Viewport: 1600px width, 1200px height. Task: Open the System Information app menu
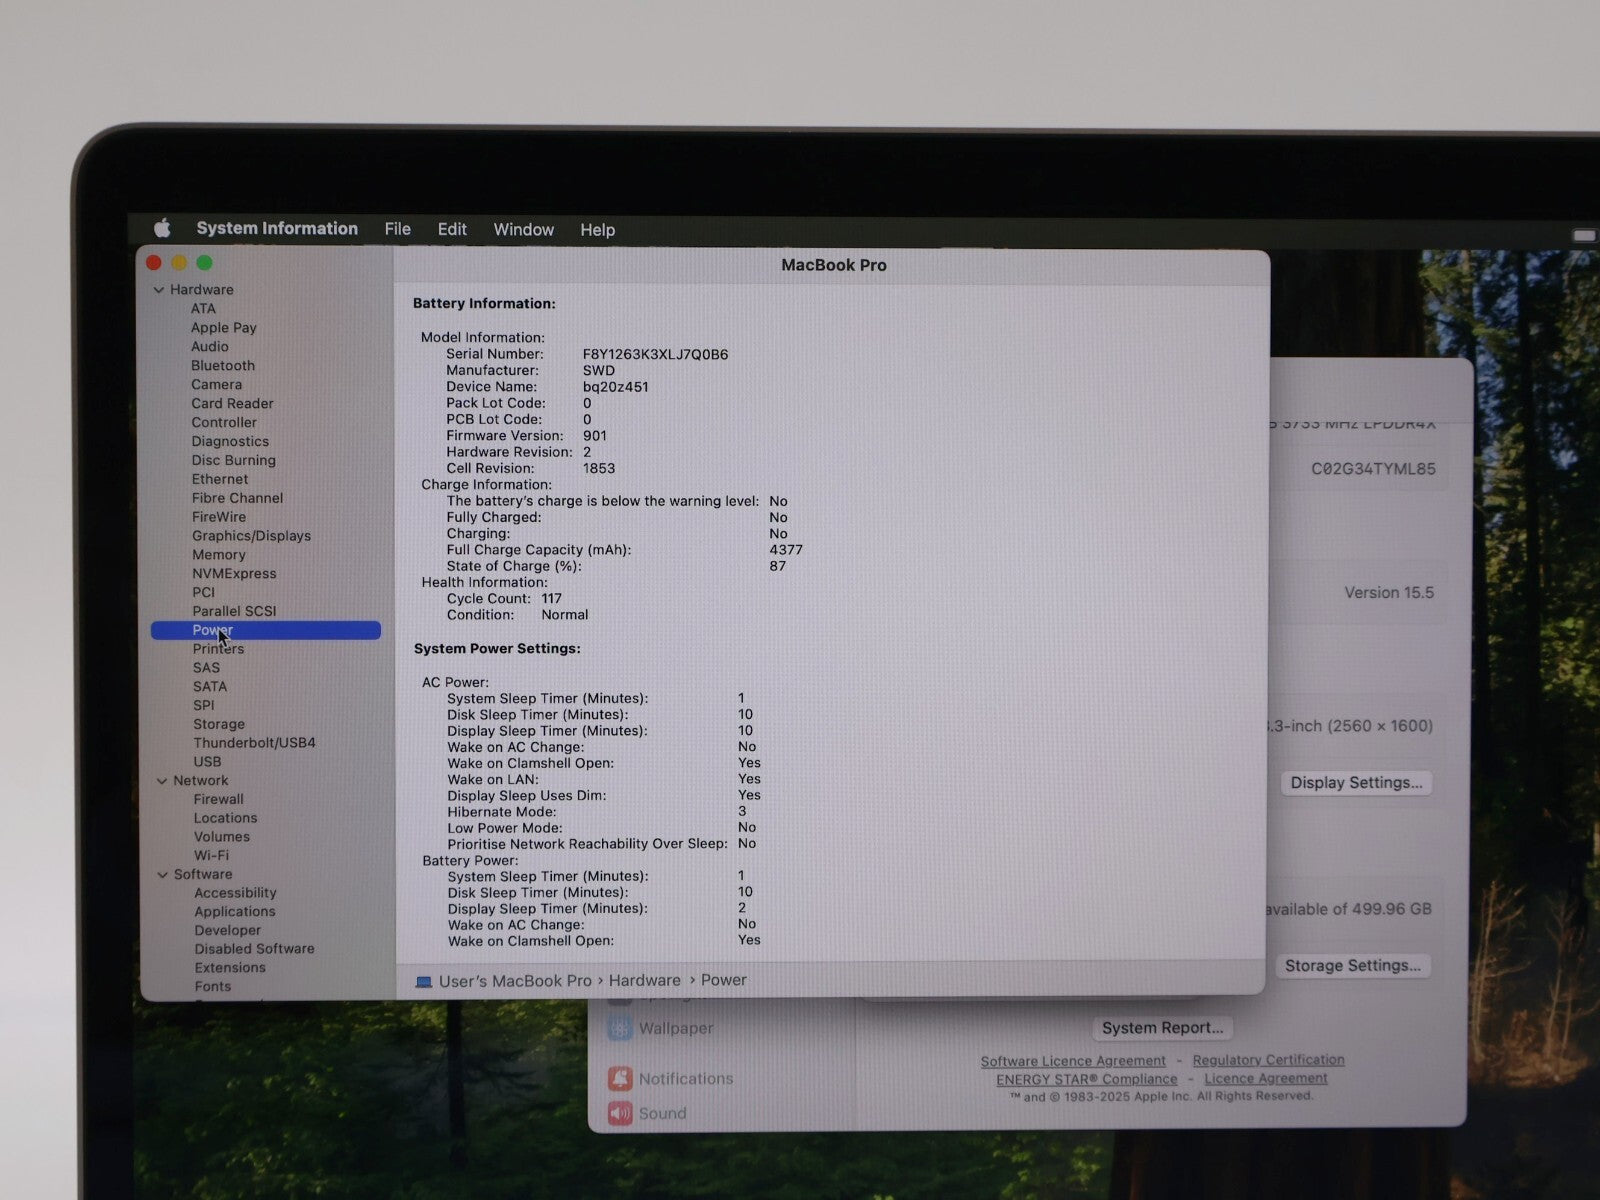click(277, 228)
